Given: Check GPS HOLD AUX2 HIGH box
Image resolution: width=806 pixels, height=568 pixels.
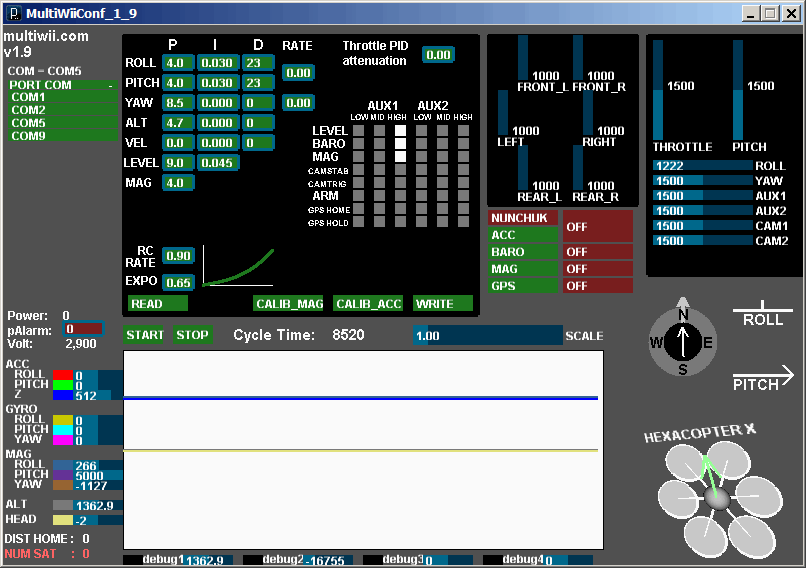Looking at the screenshot, I should [464, 222].
